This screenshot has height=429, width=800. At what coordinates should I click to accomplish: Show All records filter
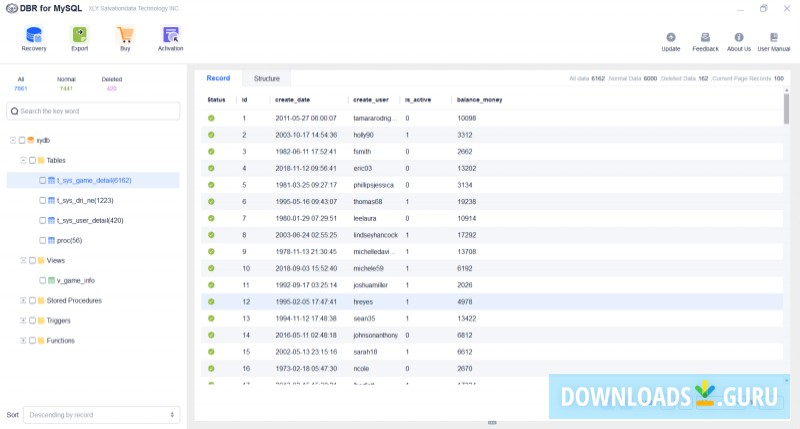pyautogui.click(x=21, y=84)
